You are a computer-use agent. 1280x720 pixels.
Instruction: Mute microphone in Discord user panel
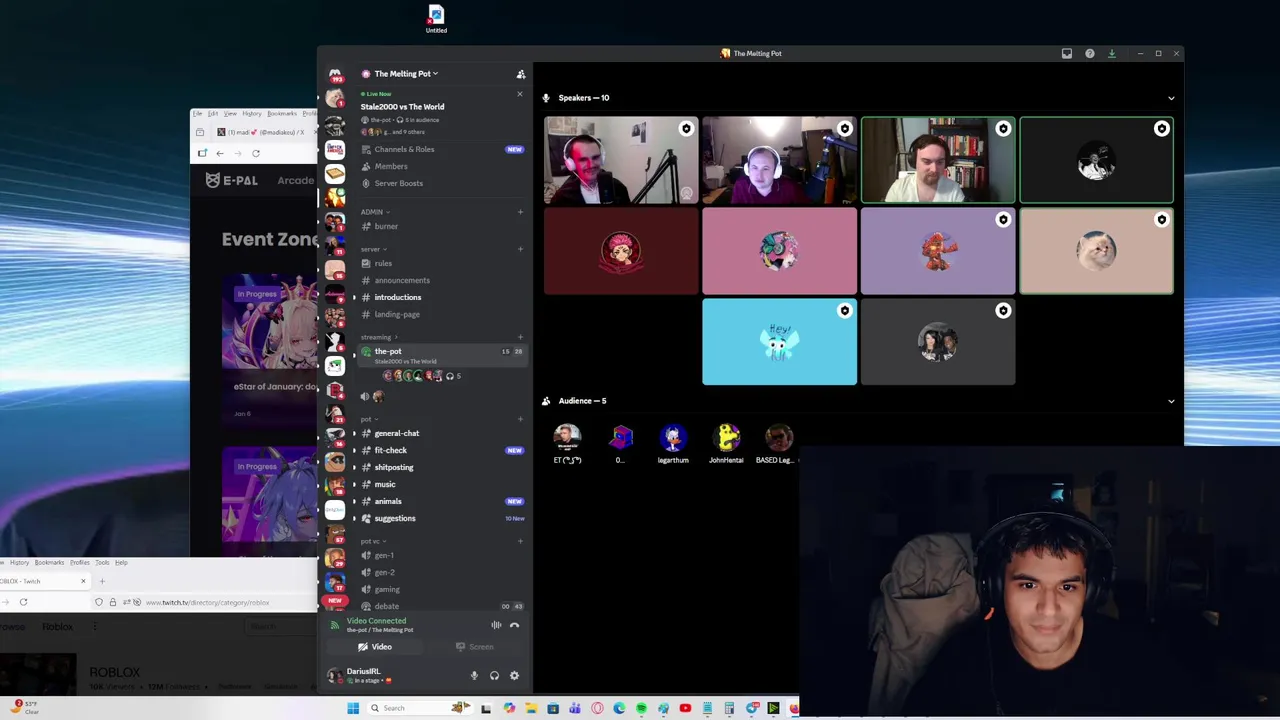pos(474,676)
